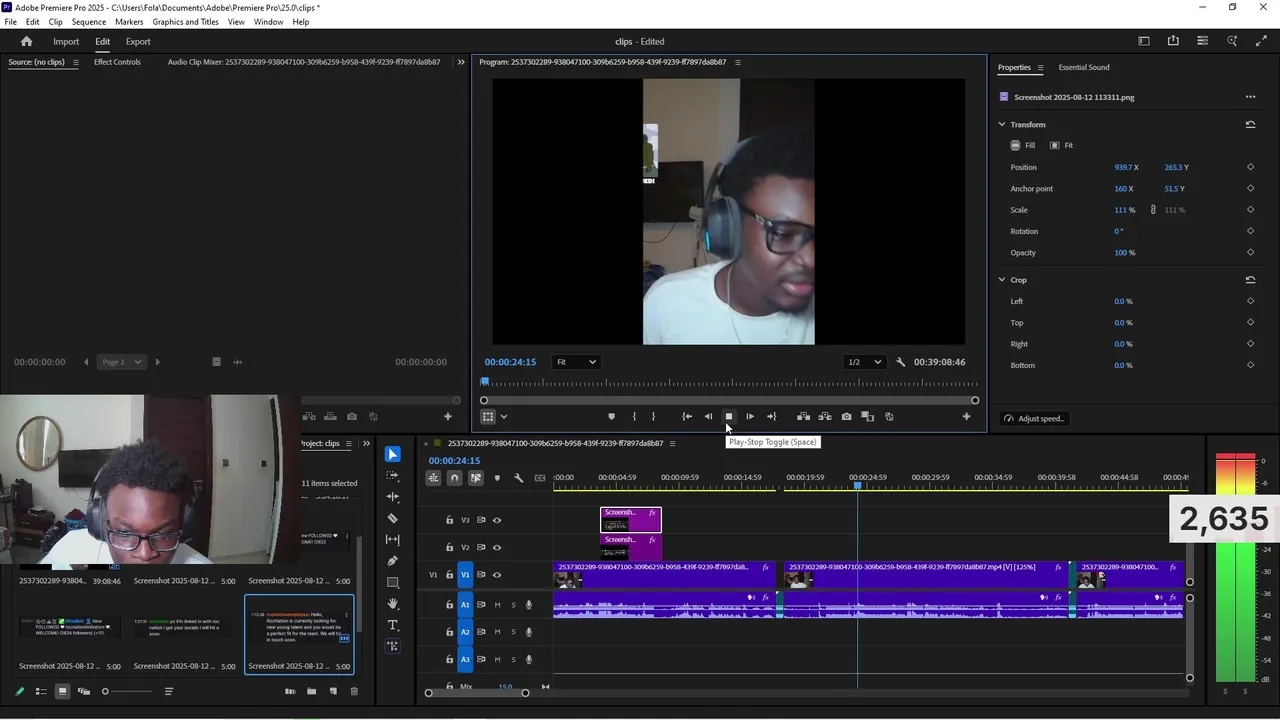Click the trash icon in Project panel
The height and width of the screenshot is (720, 1280).
[354, 691]
